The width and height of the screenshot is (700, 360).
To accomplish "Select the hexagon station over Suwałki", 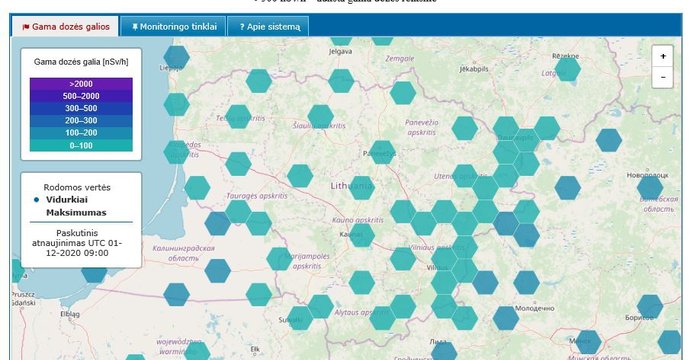I will pos(300,318).
